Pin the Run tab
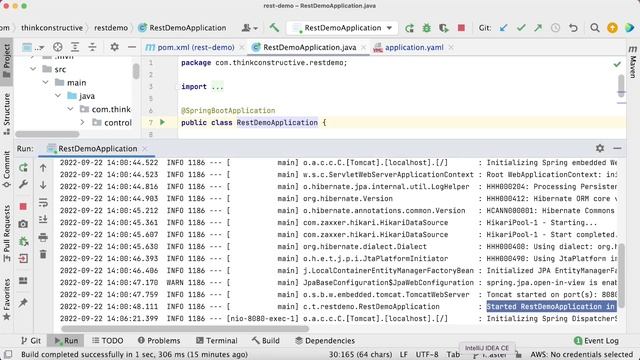 click(23, 303)
